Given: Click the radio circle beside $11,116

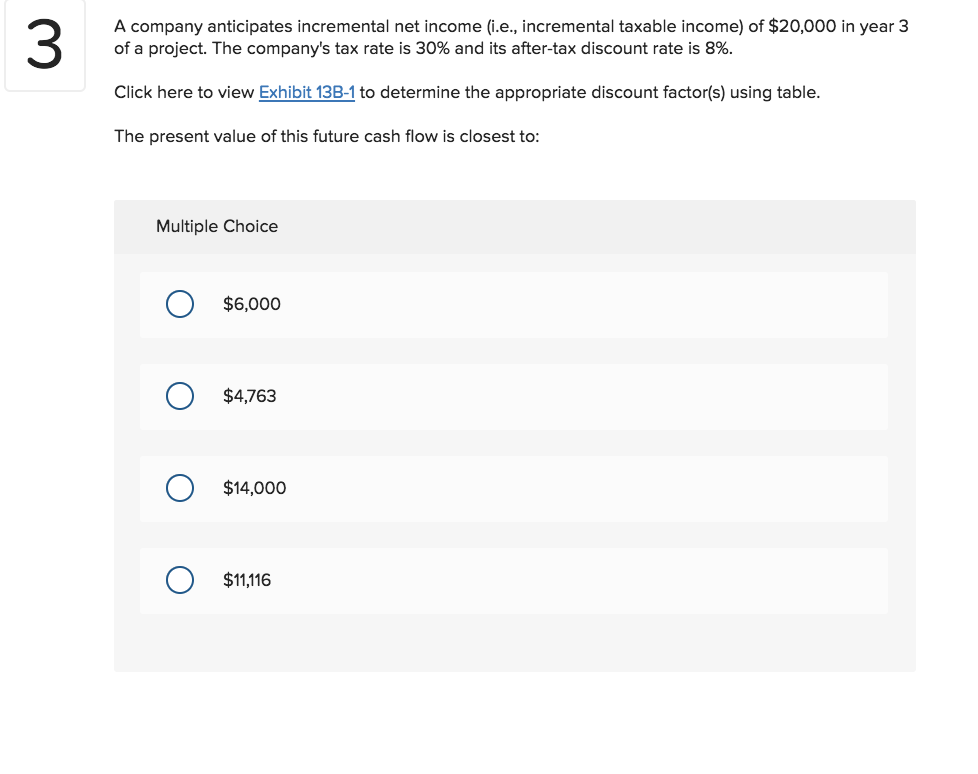Looking at the screenshot, I should click(180, 580).
